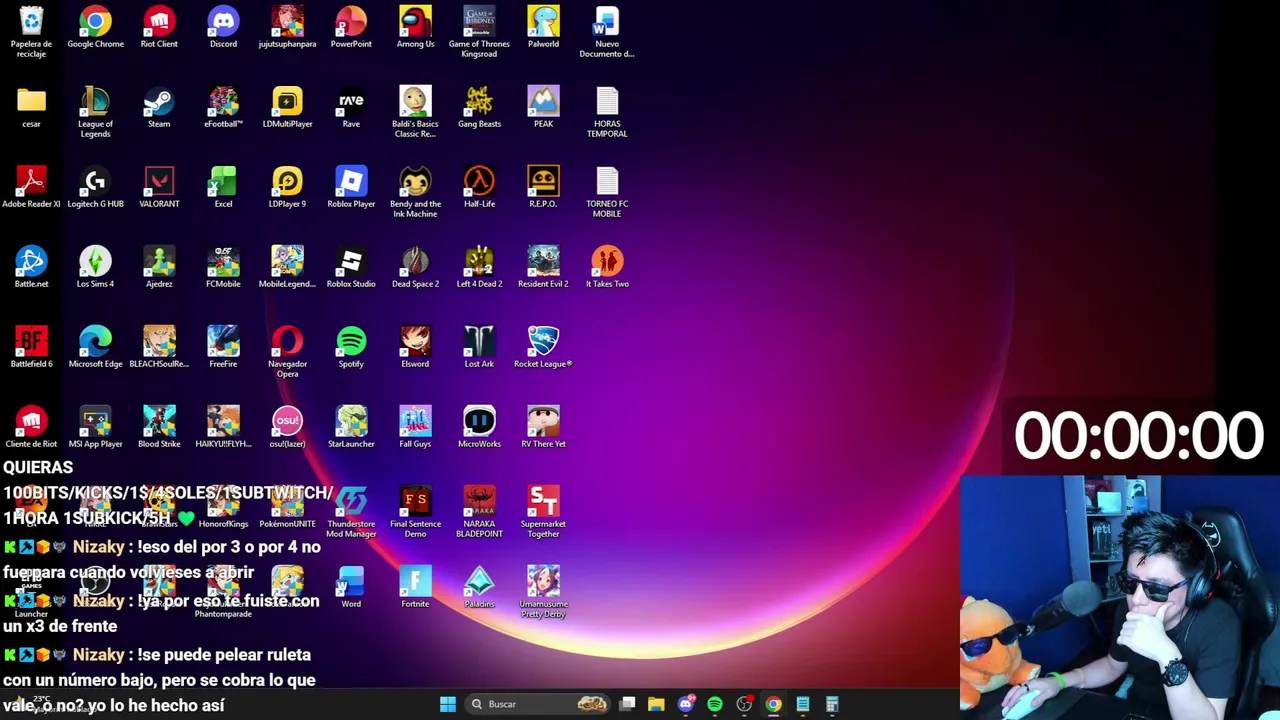Select the Fall Guys desktop icon
The width and height of the screenshot is (1280, 720).
pyautogui.click(x=415, y=428)
